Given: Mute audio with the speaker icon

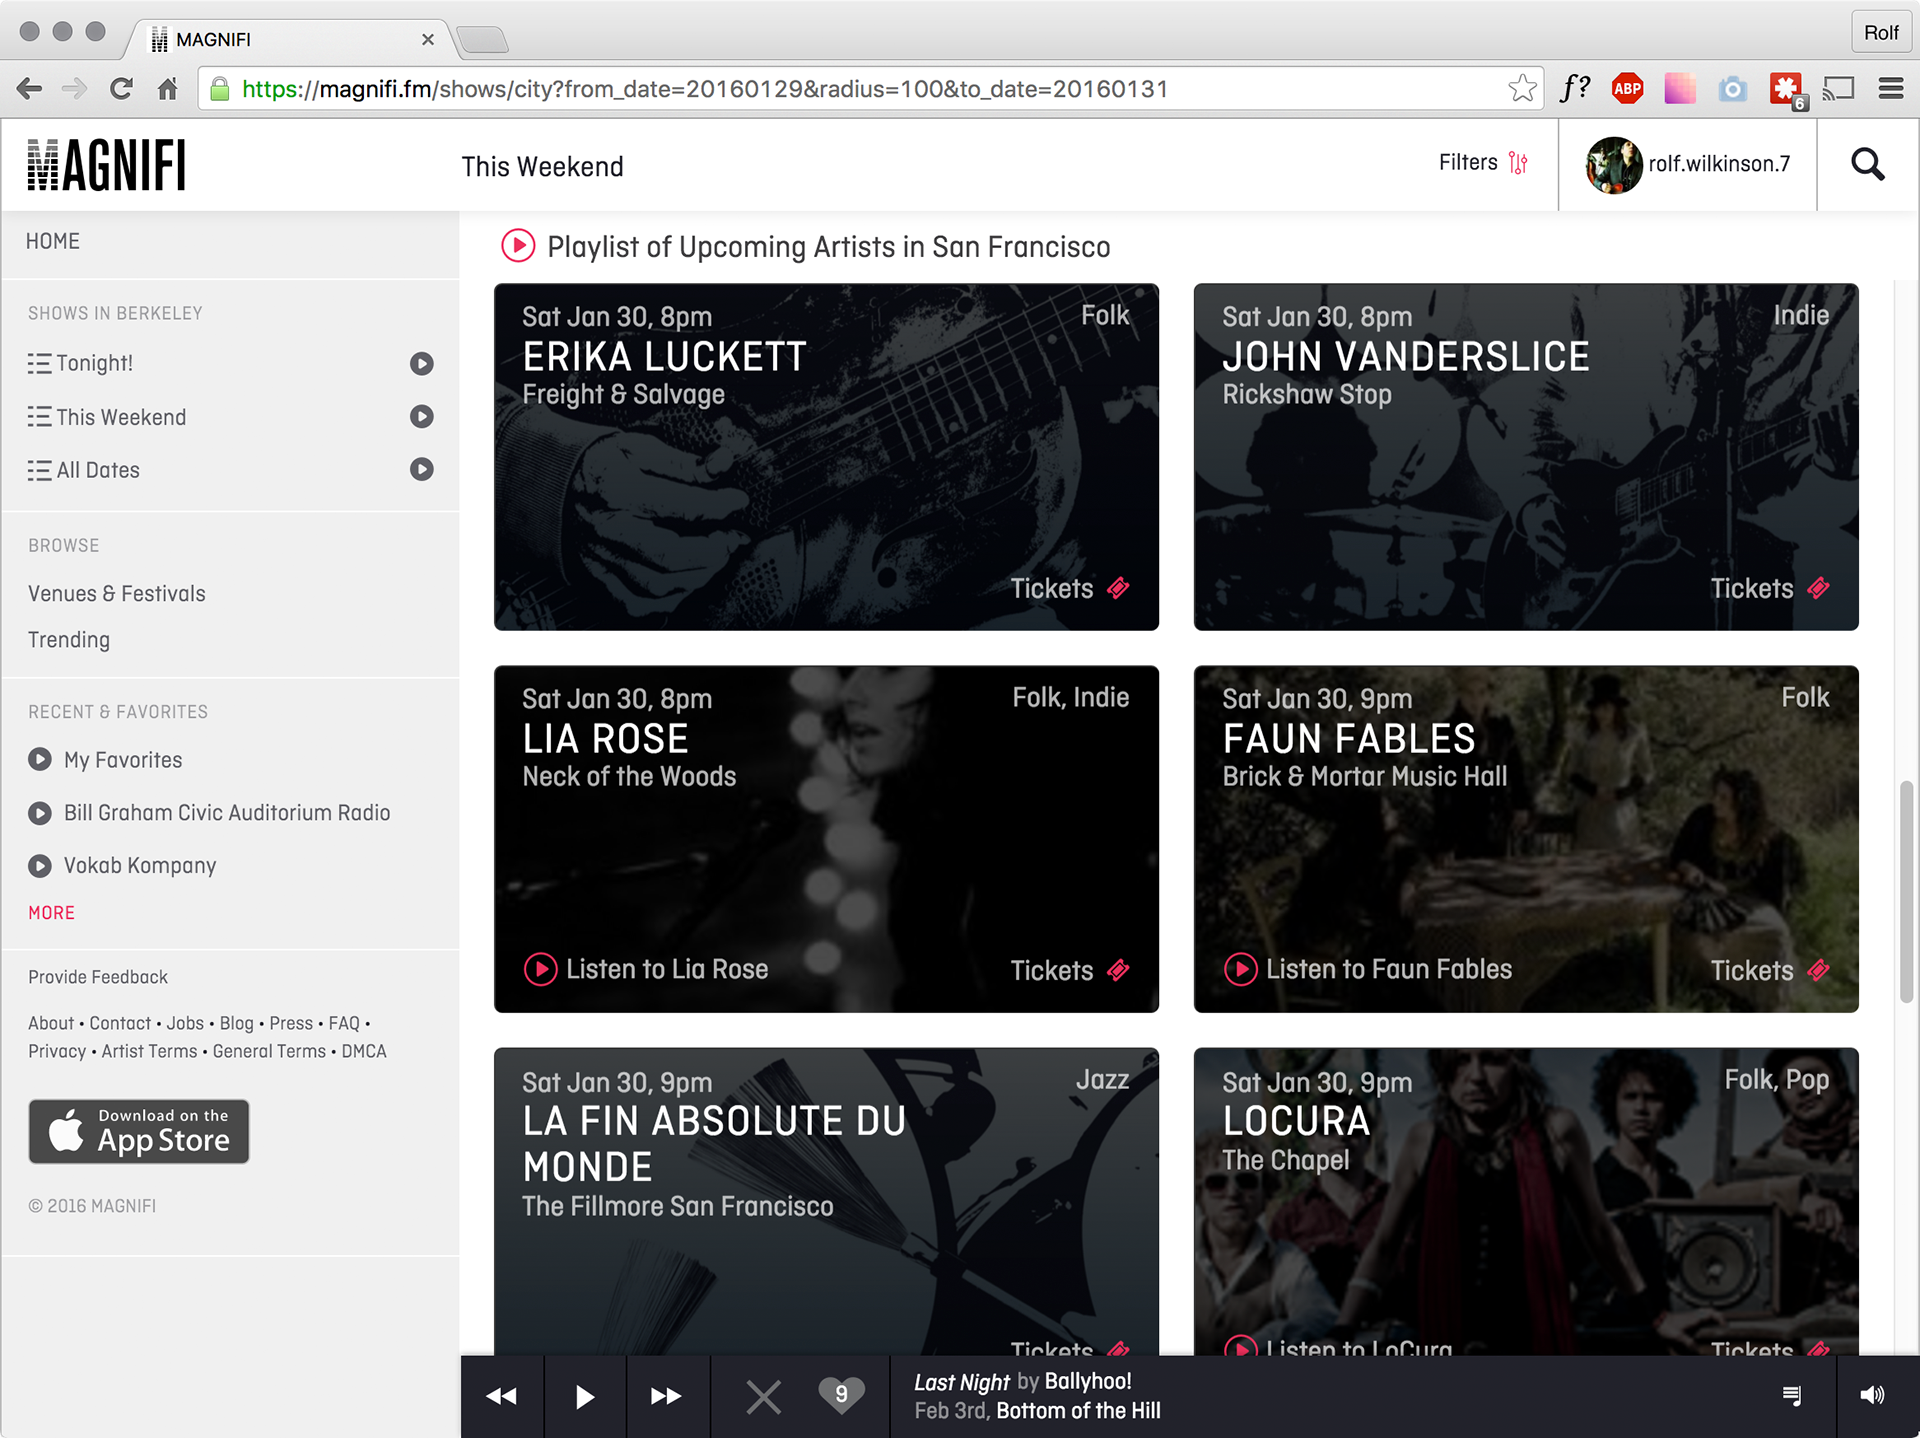Looking at the screenshot, I should point(1872,1395).
